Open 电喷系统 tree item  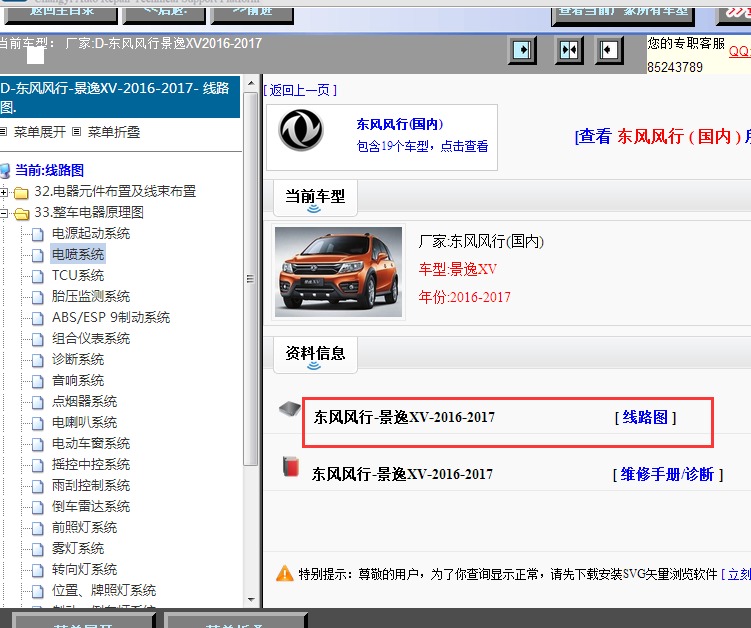78,254
